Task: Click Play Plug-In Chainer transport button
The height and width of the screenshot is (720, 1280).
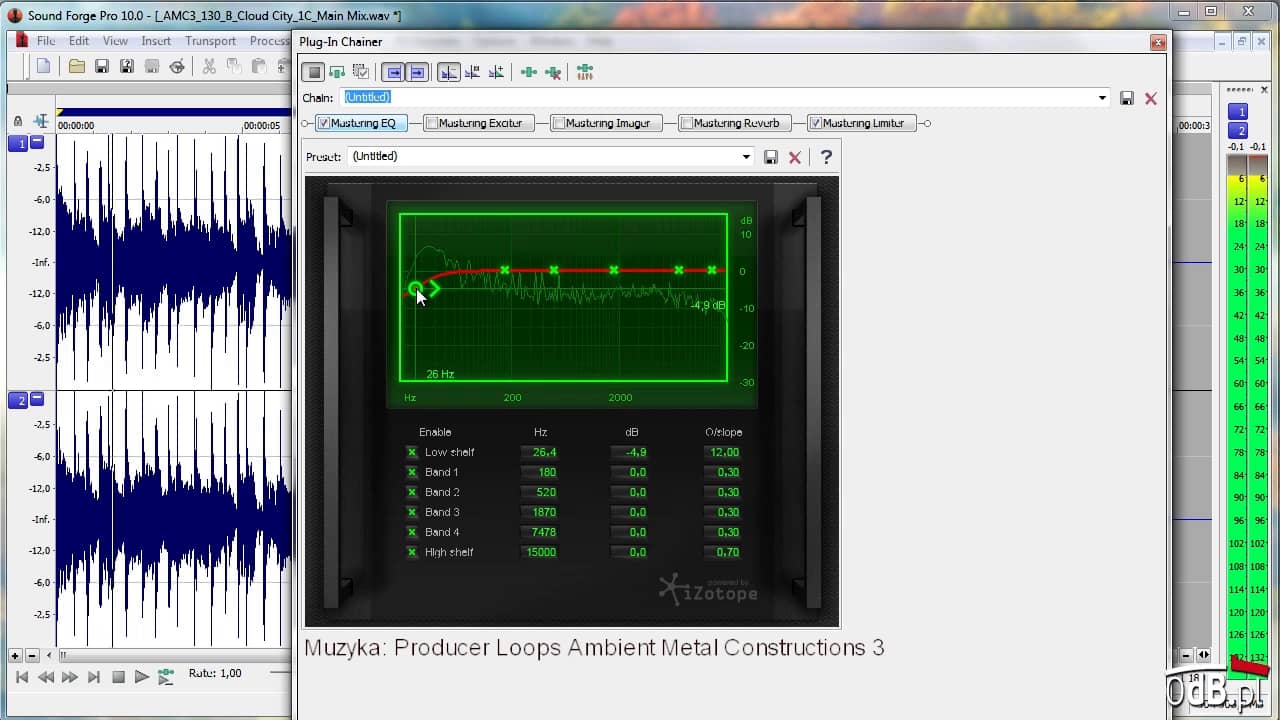Action: (x=166, y=677)
